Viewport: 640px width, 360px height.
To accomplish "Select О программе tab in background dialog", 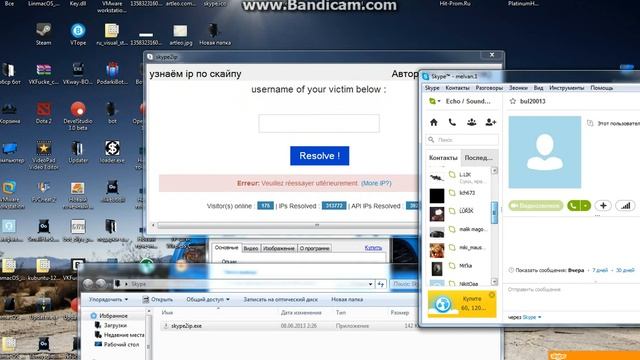I will (314, 248).
